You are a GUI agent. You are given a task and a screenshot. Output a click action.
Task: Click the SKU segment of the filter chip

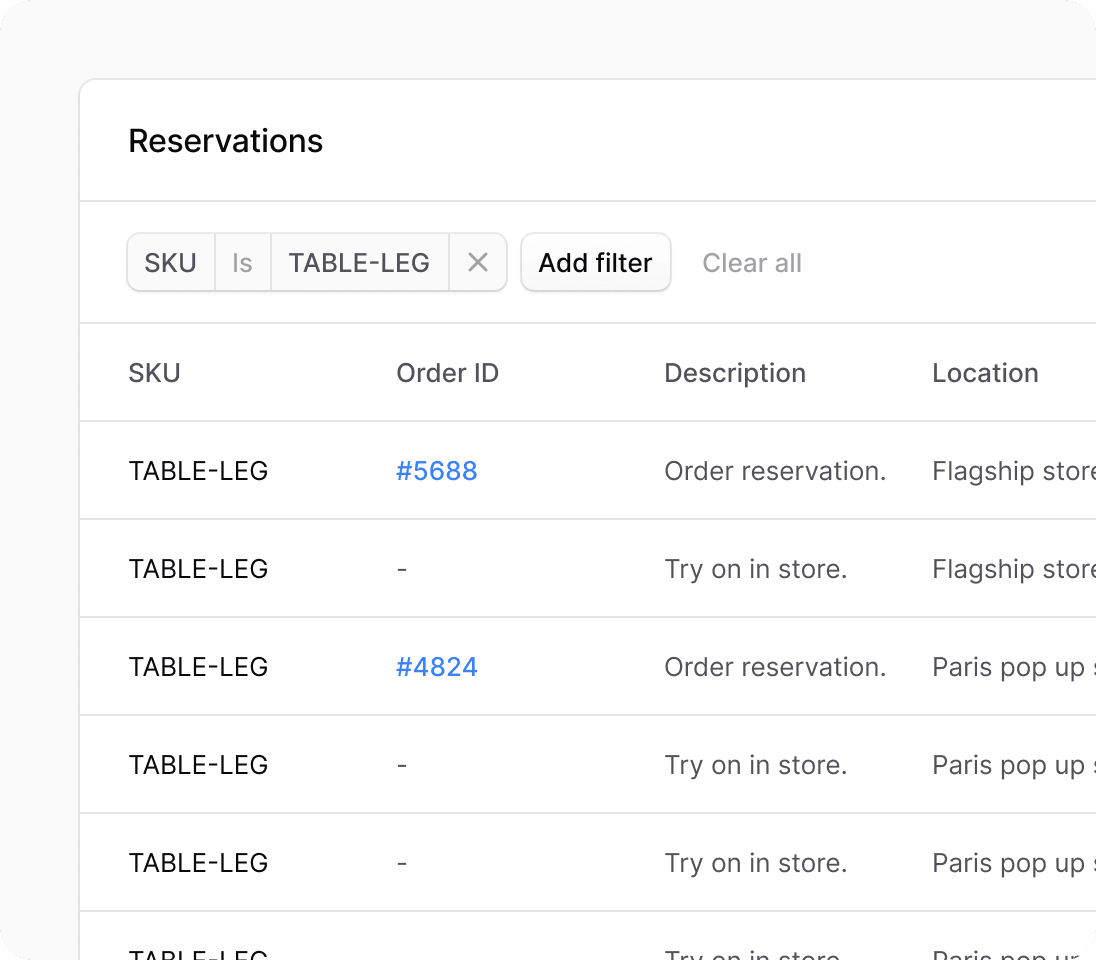coord(170,262)
